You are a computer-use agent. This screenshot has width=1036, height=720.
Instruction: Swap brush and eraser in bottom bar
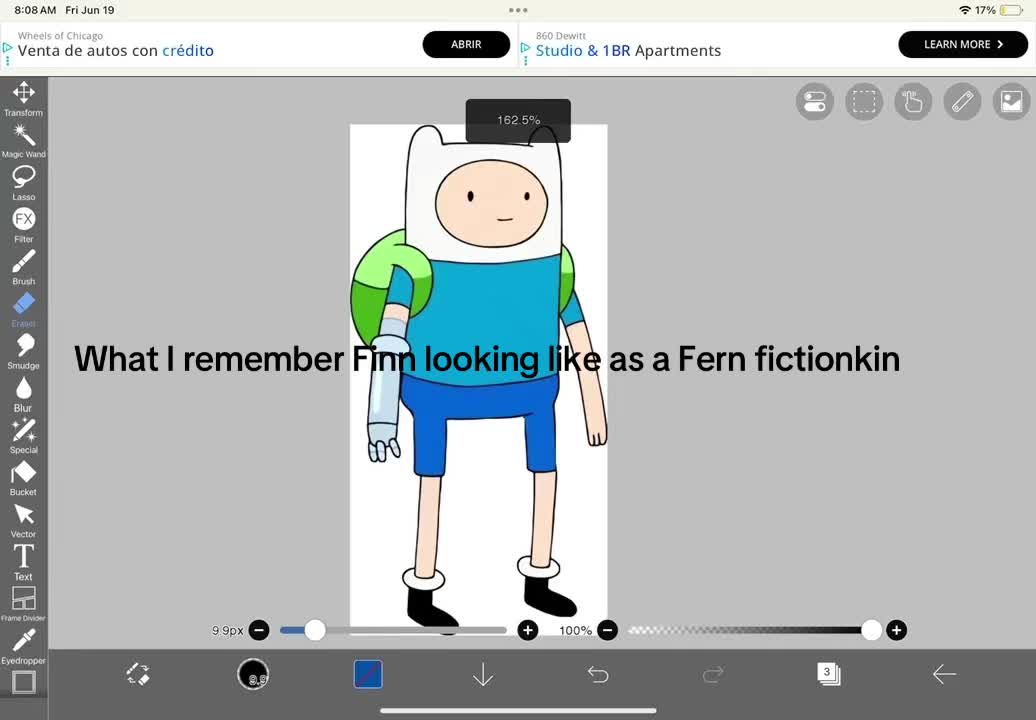click(x=138, y=674)
